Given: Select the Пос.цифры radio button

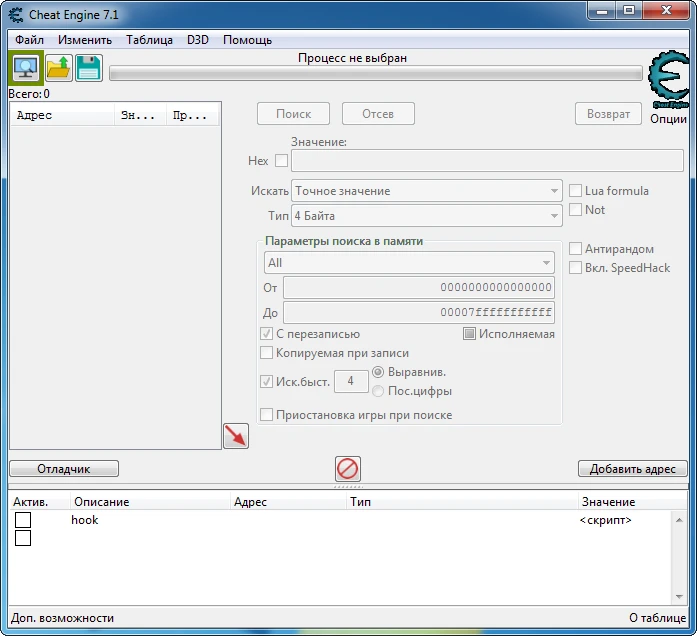Looking at the screenshot, I should 378,391.
